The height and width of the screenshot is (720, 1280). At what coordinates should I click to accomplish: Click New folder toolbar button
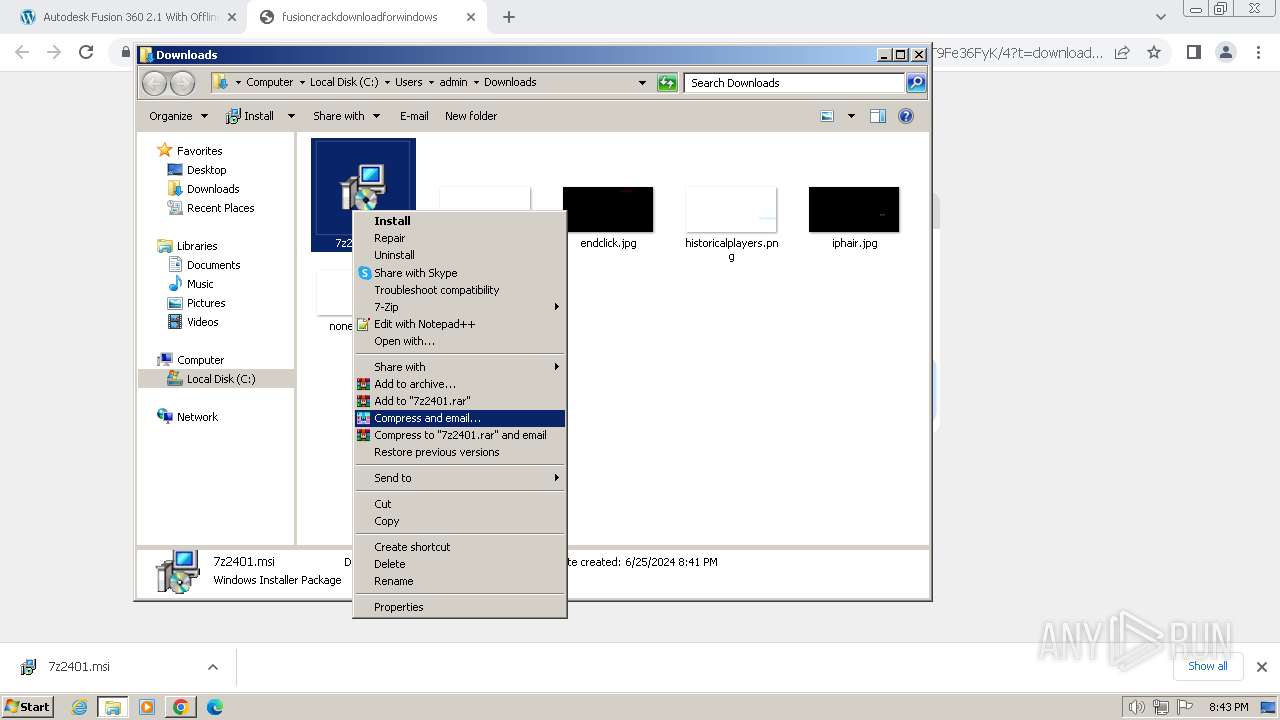pyautogui.click(x=471, y=116)
